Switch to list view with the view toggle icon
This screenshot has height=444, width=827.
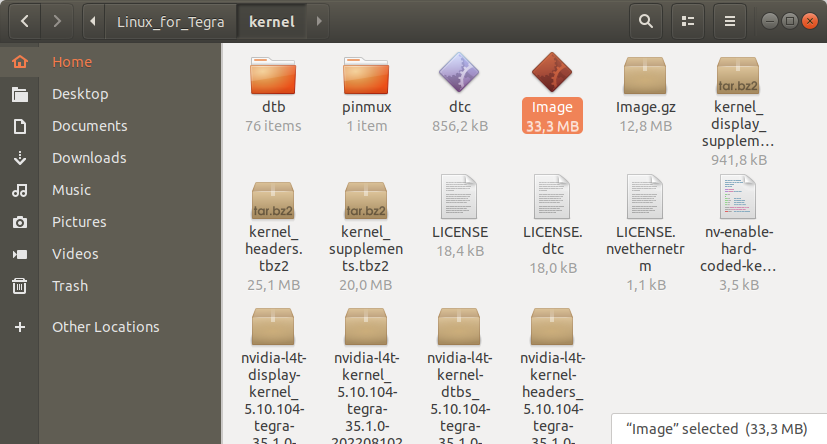688,22
